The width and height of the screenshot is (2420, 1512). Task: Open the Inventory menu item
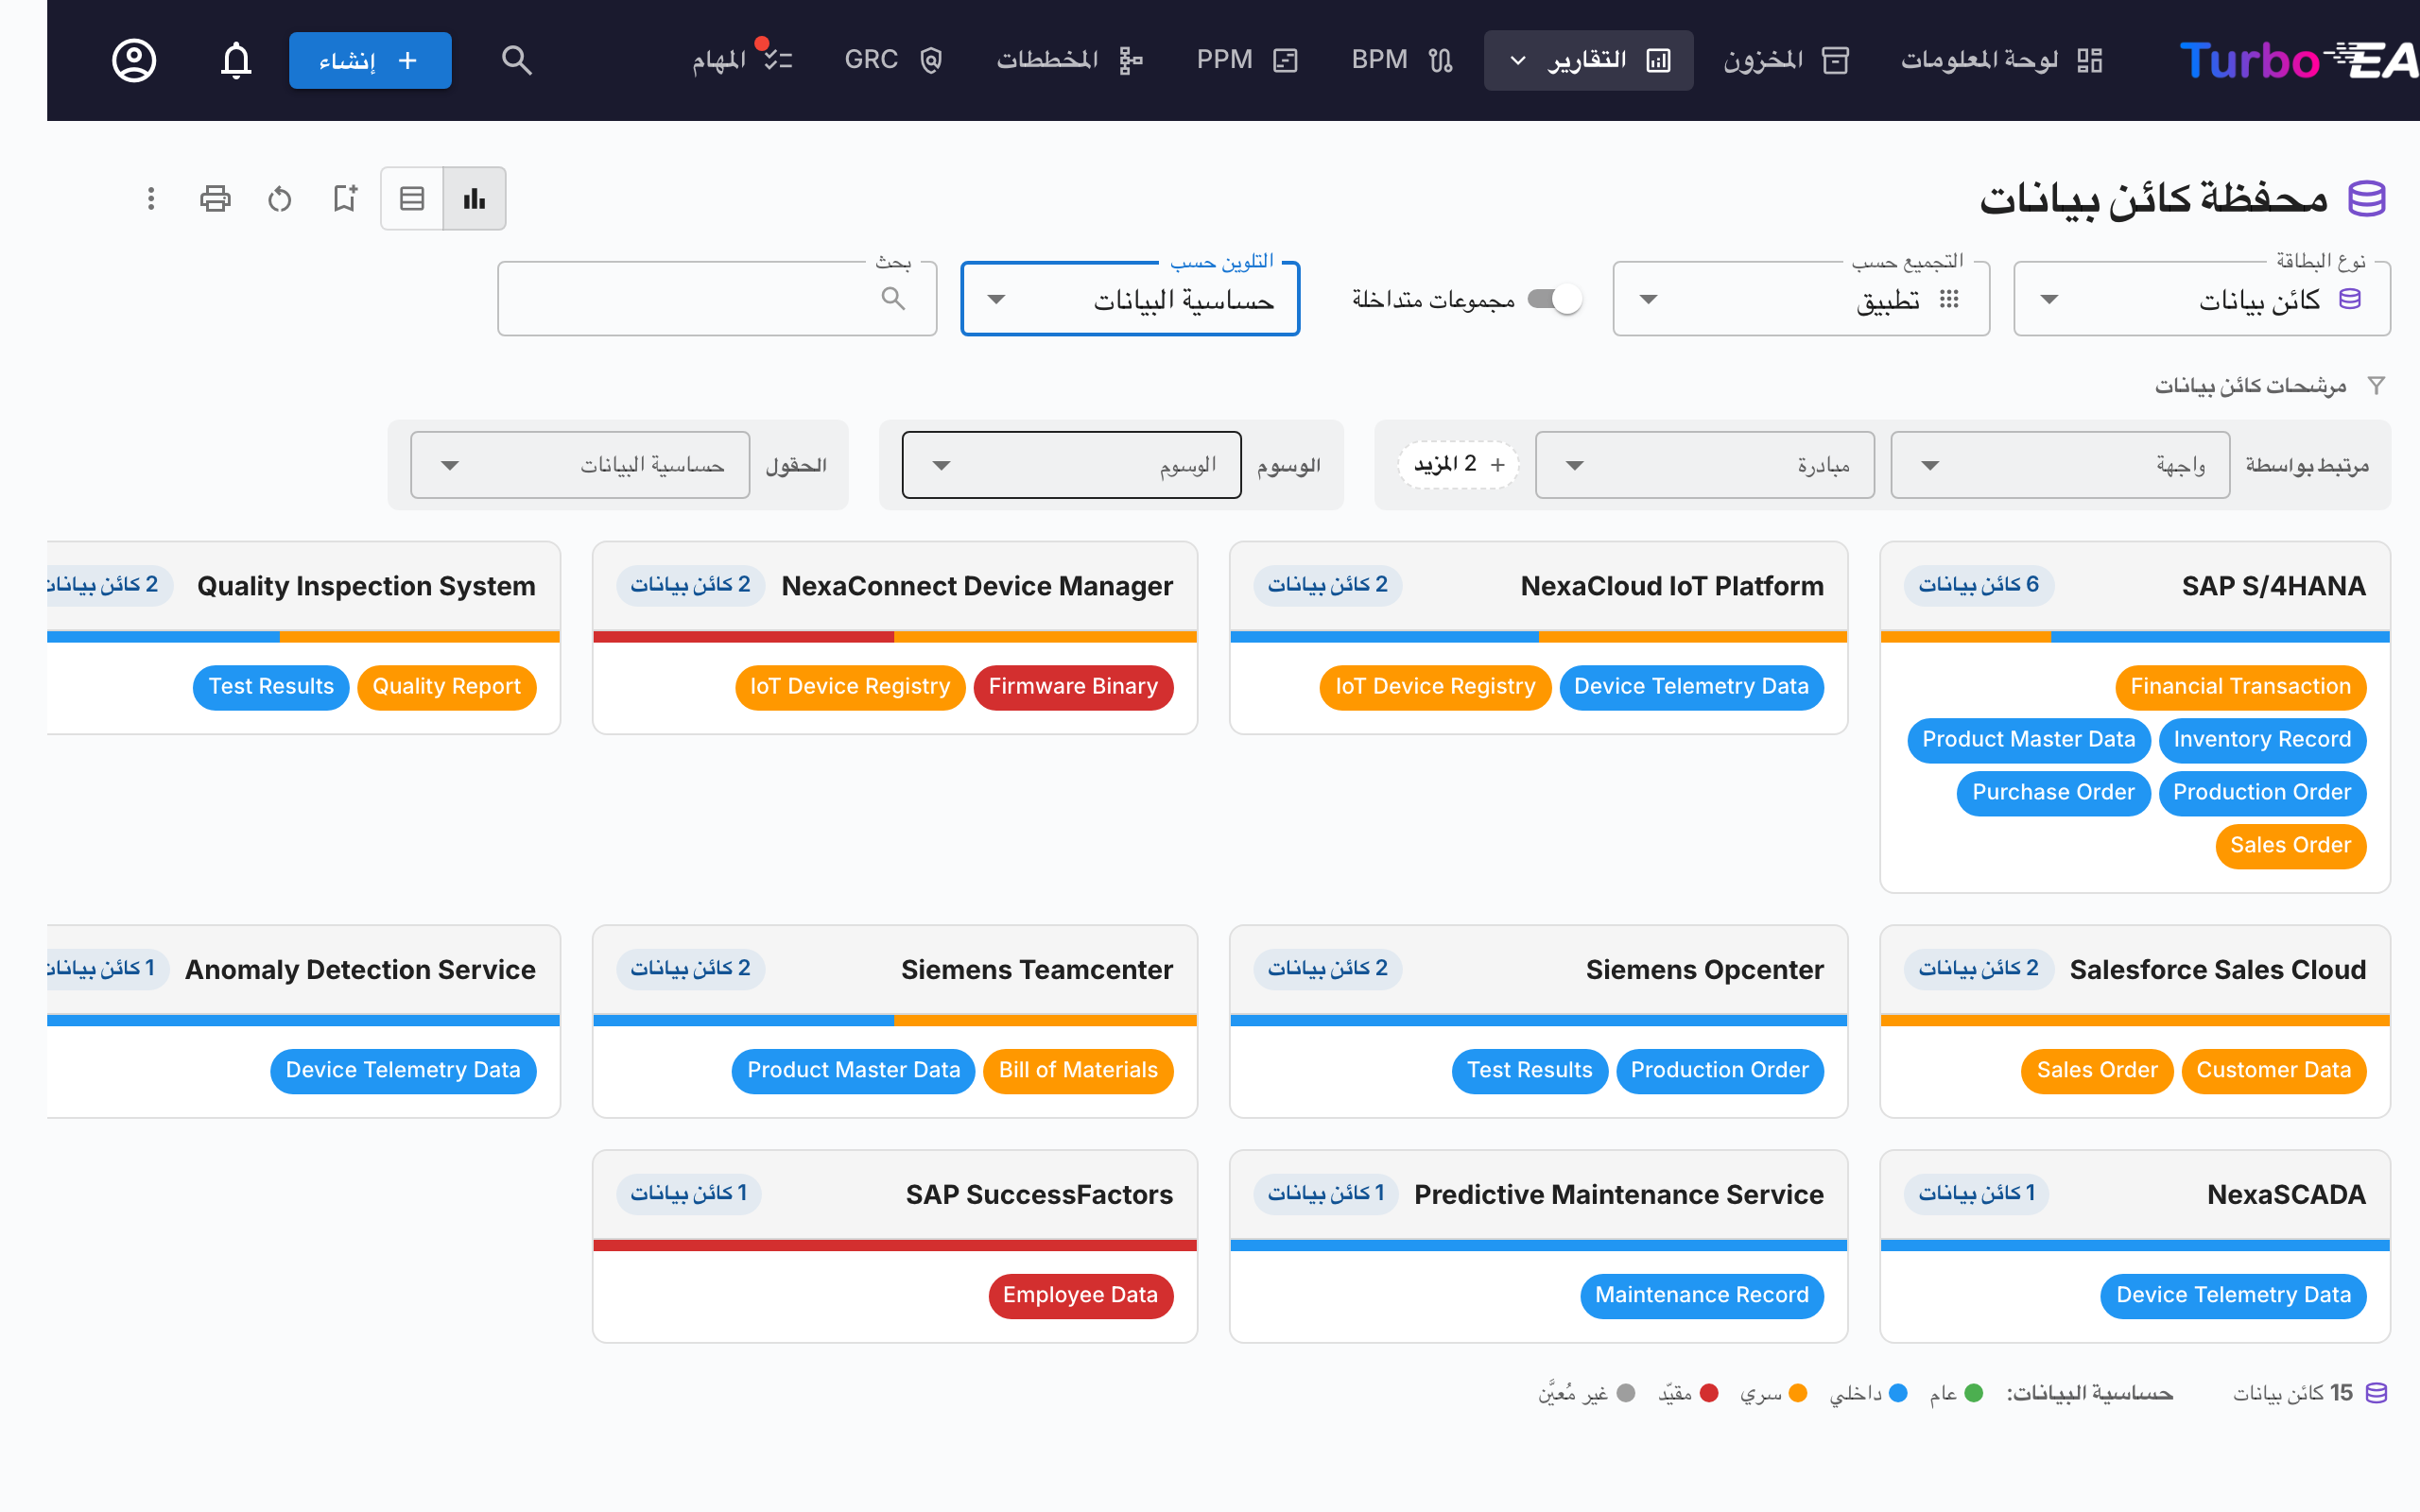(x=1786, y=60)
